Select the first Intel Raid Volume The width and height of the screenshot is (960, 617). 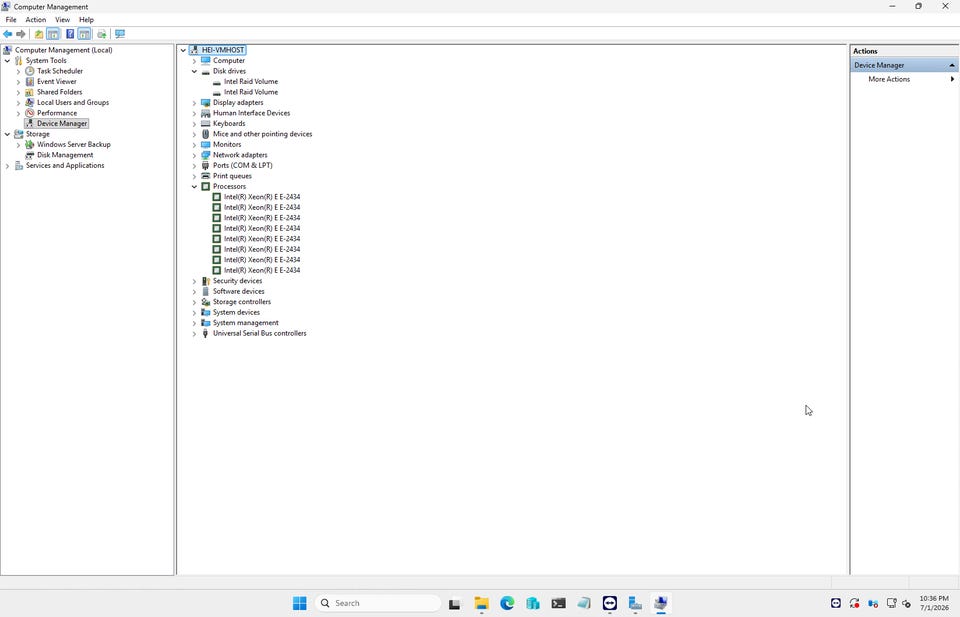pos(250,81)
